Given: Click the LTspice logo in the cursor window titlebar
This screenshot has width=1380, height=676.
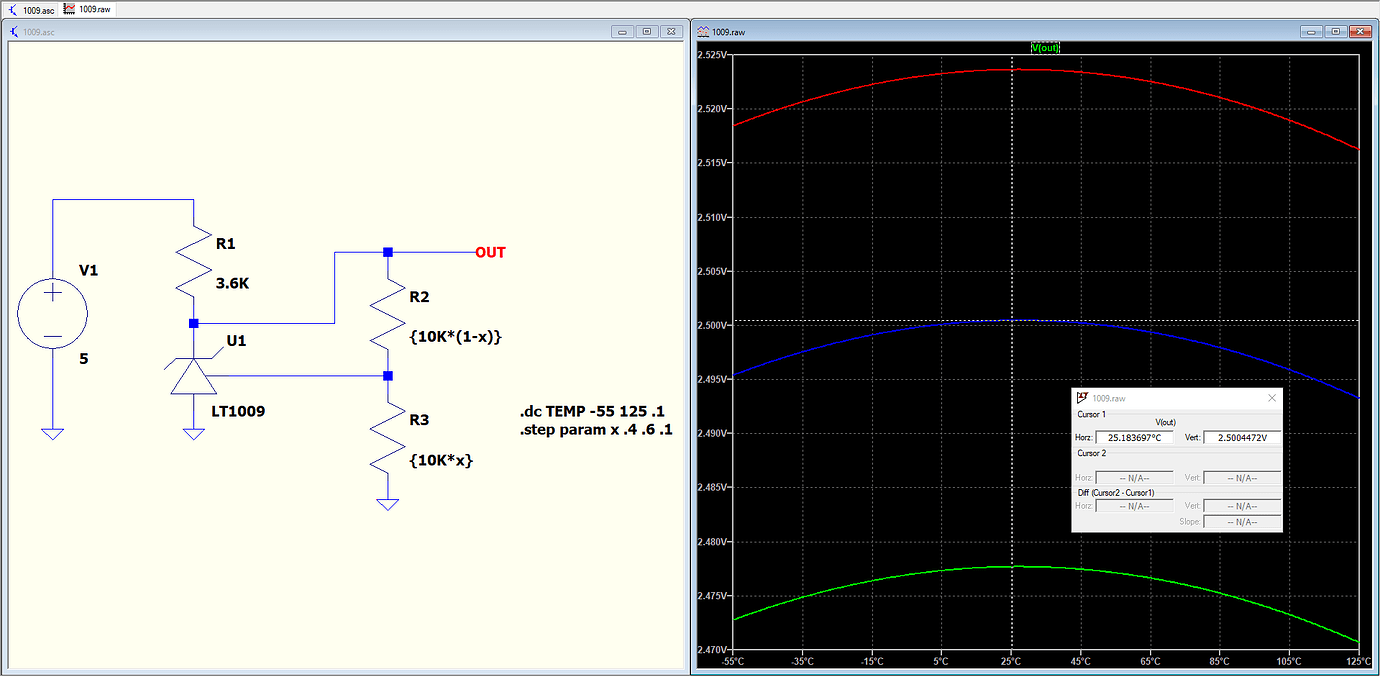Looking at the screenshot, I should (1083, 397).
